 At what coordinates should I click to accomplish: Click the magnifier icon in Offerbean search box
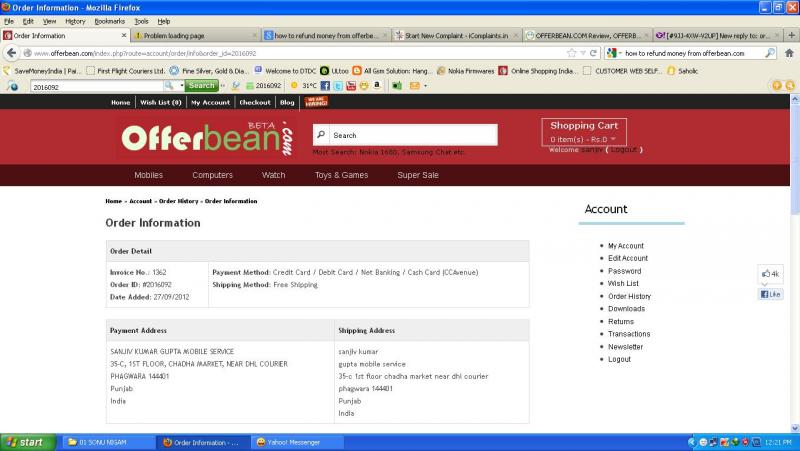pos(321,135)
